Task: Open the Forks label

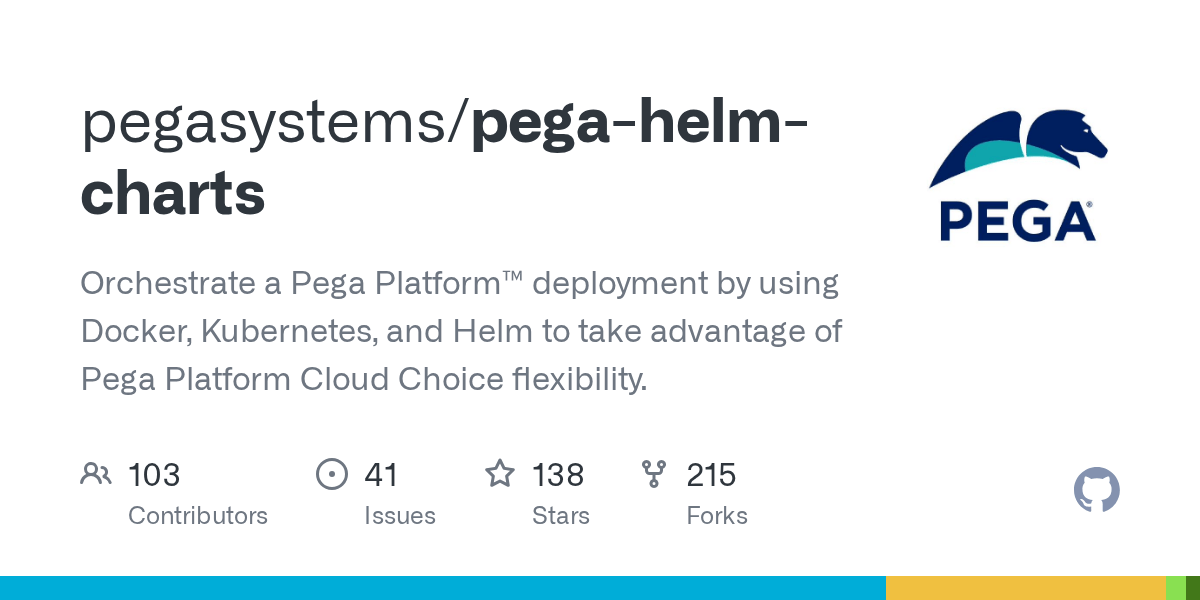Action: pyautogui.click(x=717, y=516)
